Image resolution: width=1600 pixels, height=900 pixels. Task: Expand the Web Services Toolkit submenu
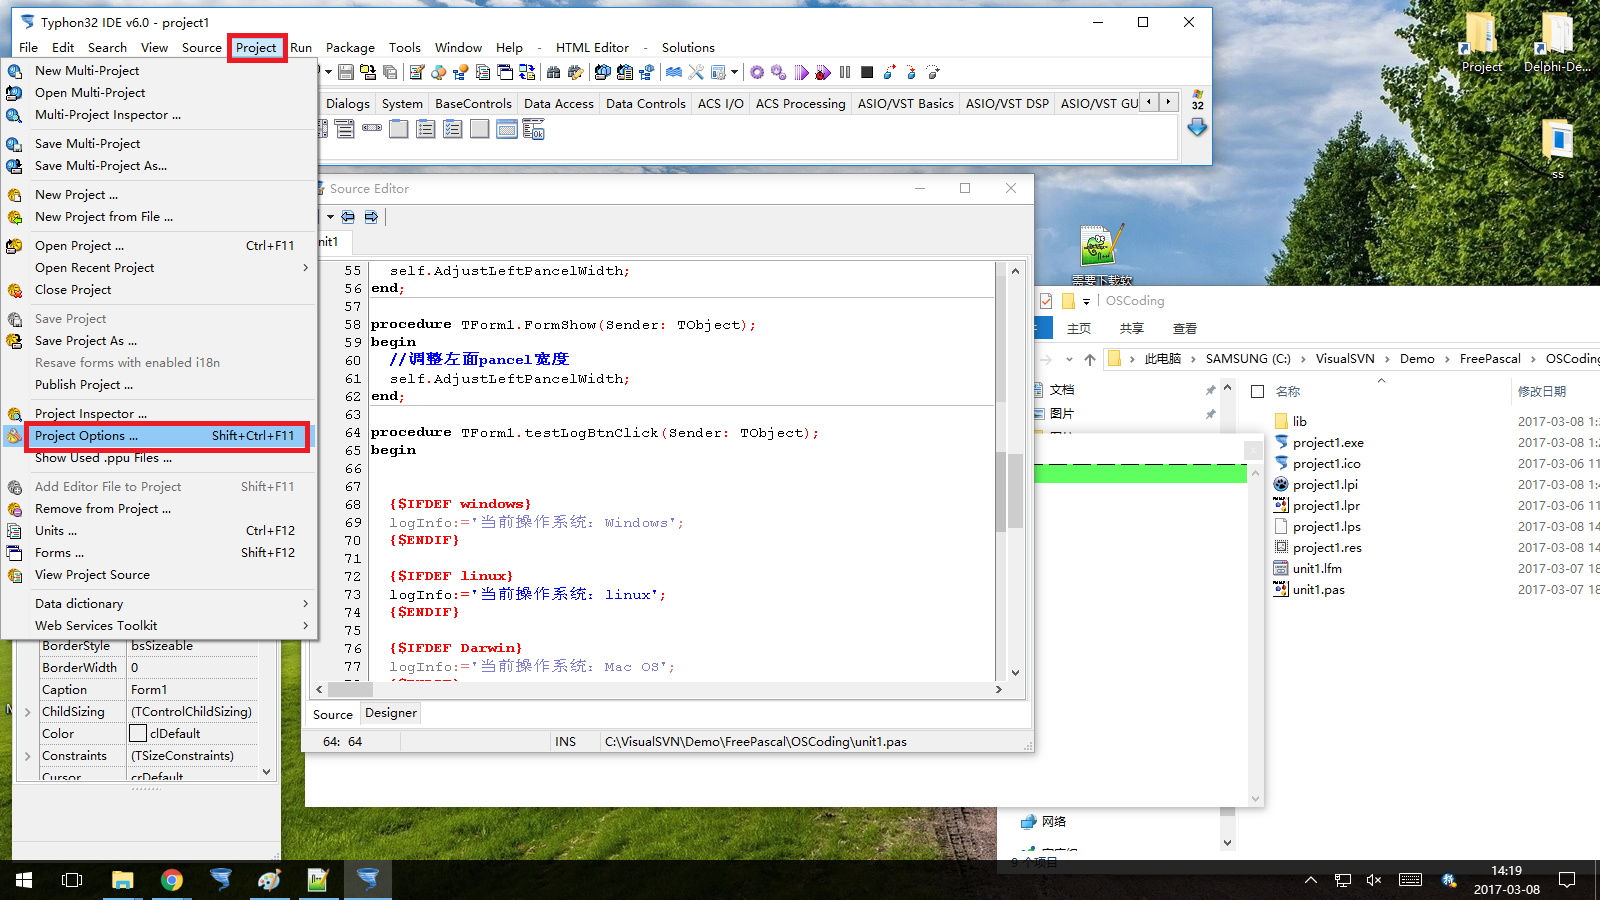(x=305, y=625)
